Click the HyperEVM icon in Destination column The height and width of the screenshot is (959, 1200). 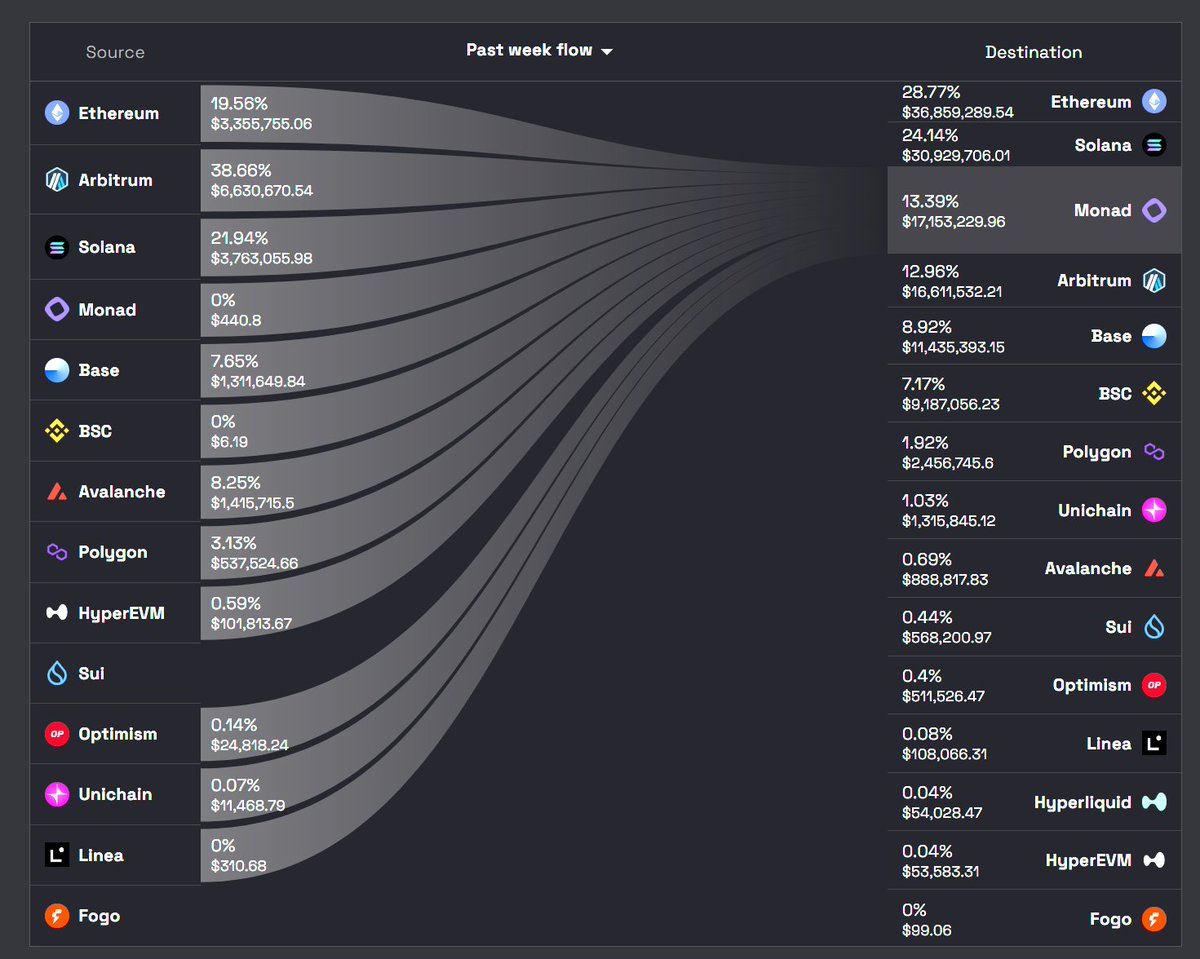coord(1154,860)
